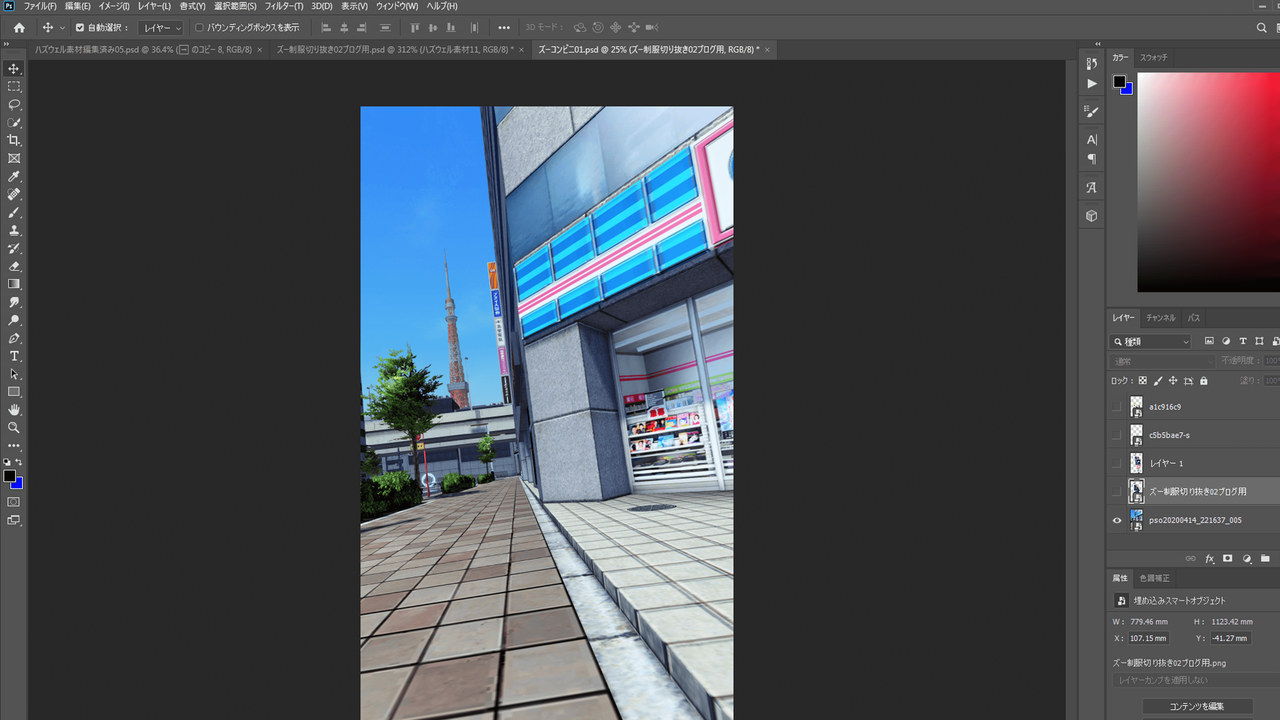Viewport: 1280px width, 720px height.
Task: Open the 通常 blend mode dropdown
Action: click(1162, 361)
